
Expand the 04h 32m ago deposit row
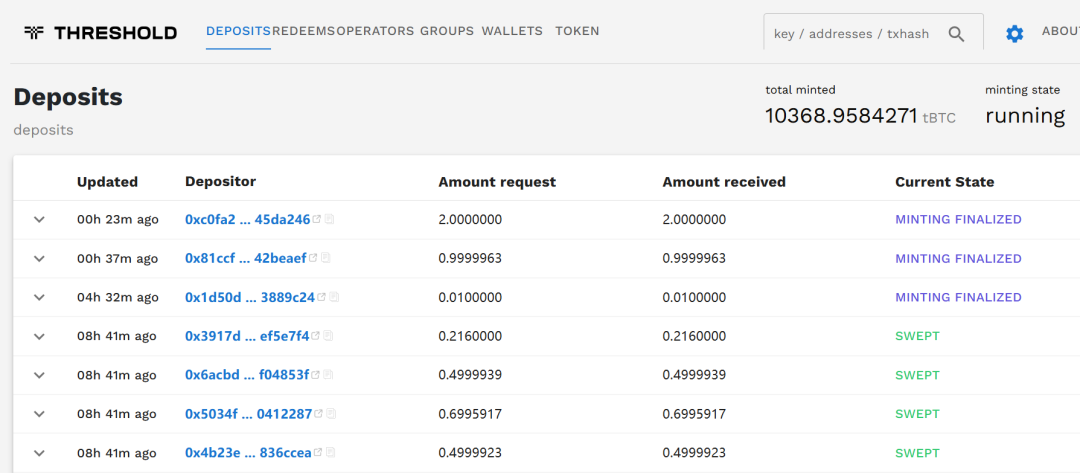[x=40, y=298]
